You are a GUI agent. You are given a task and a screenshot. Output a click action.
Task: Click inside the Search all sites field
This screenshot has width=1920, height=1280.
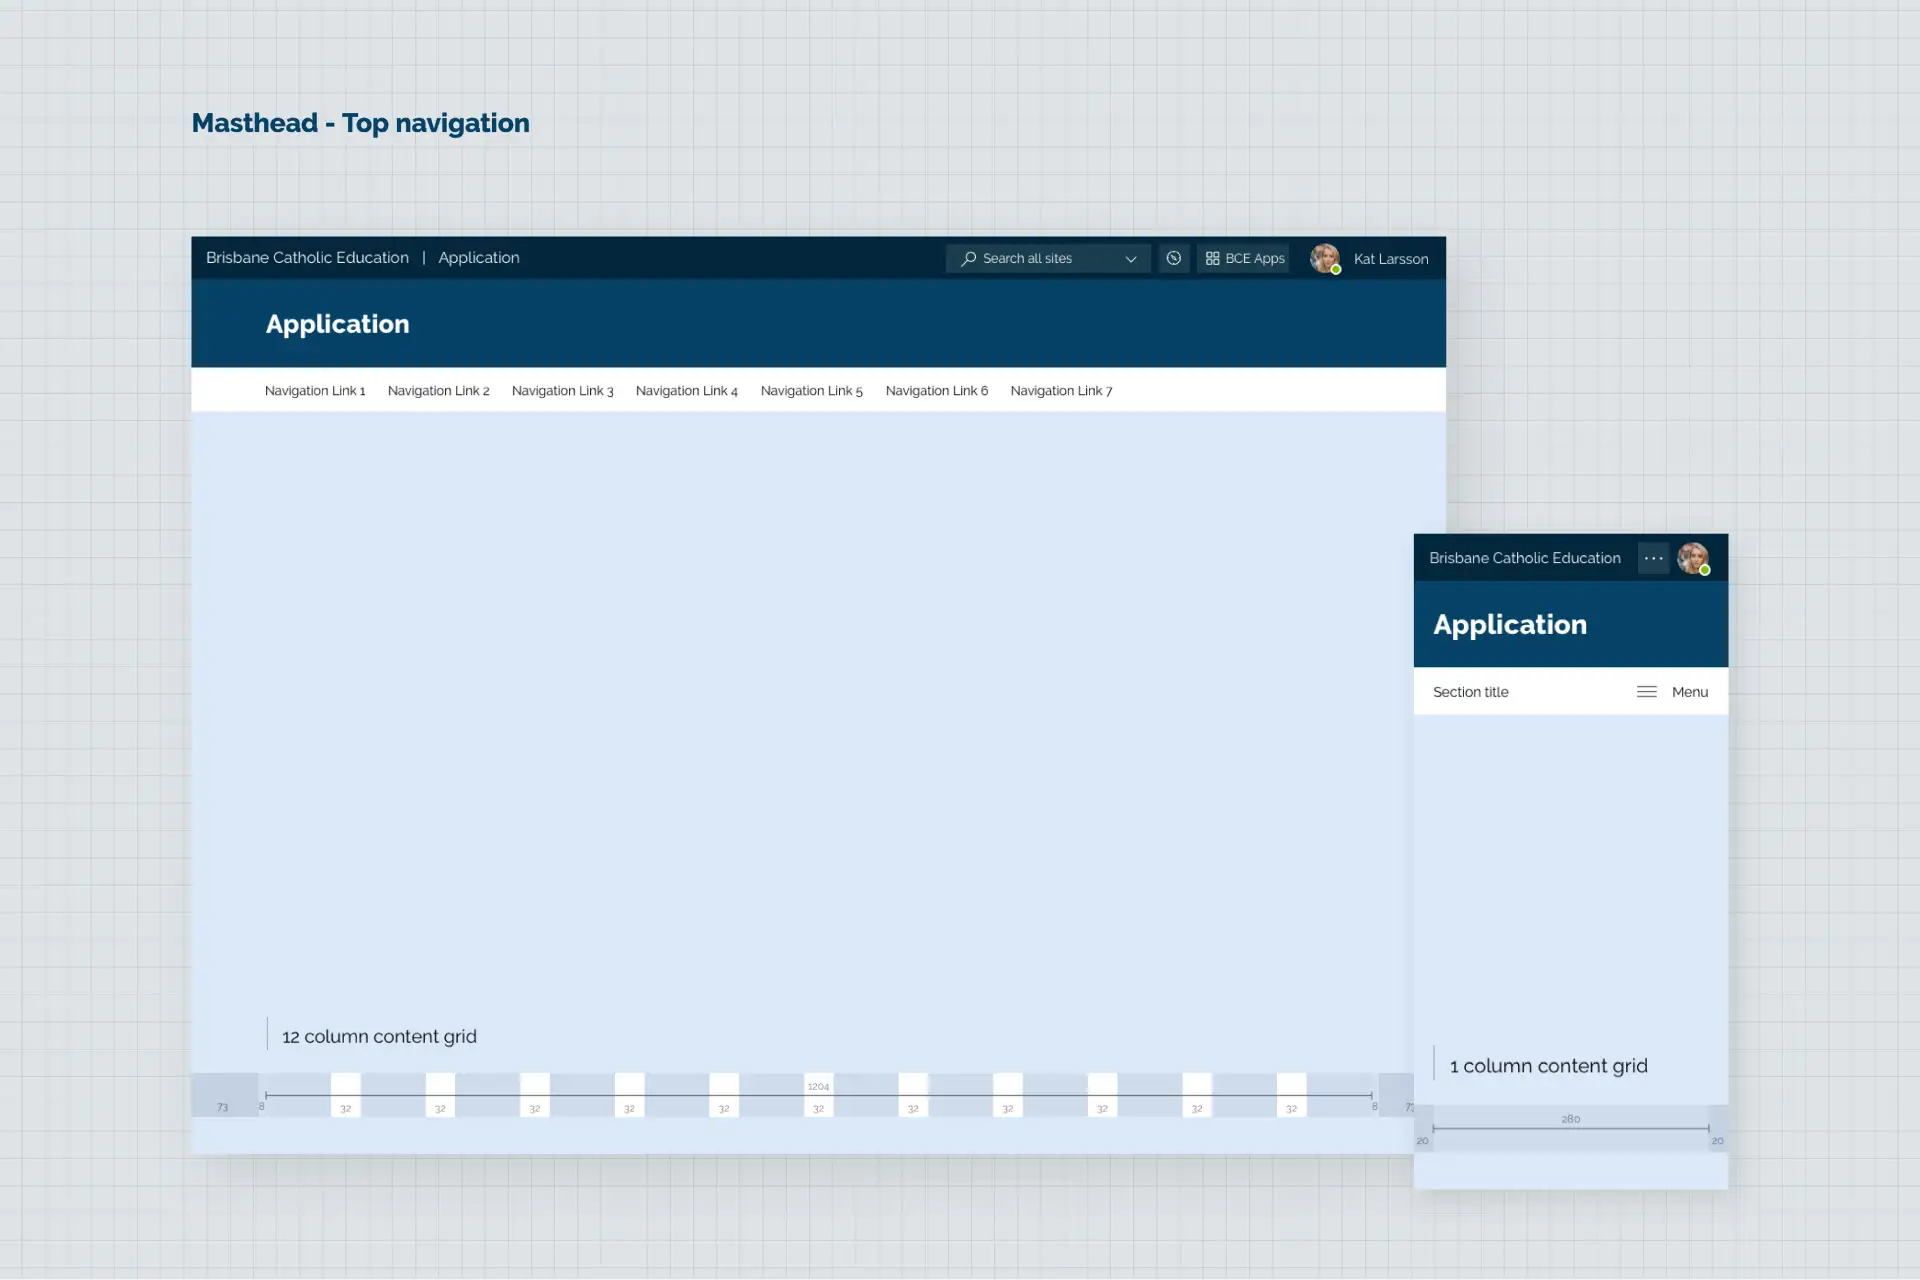click(1030, 258)
